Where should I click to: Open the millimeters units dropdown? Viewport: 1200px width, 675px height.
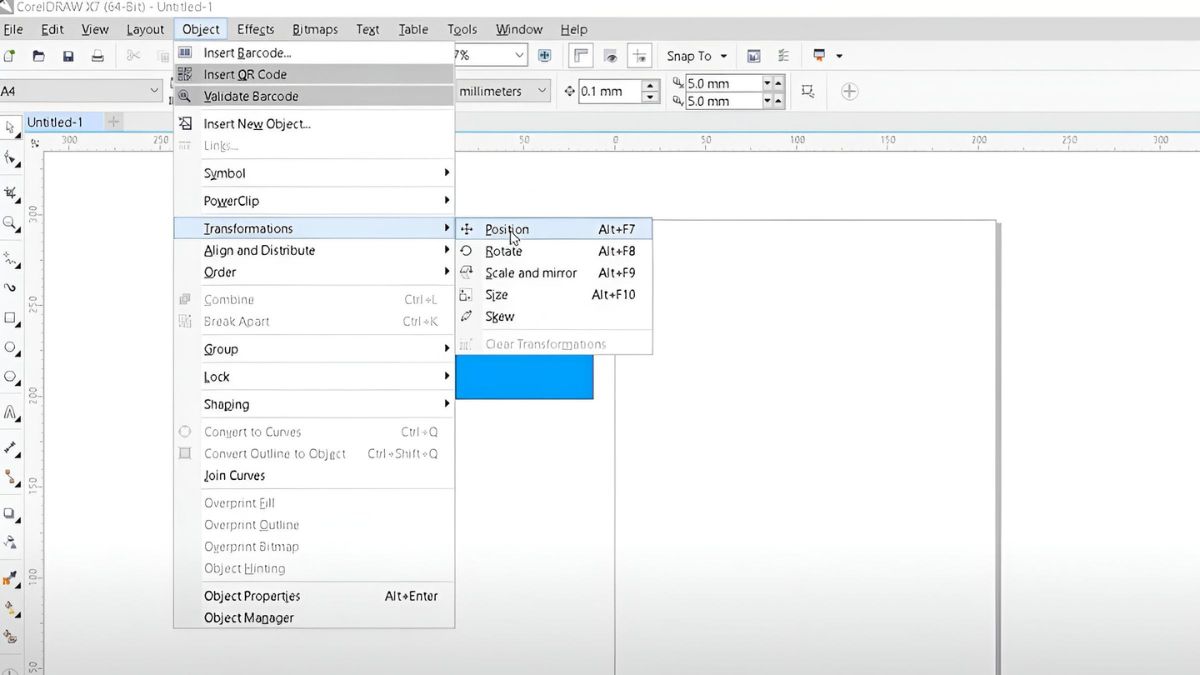542,91
